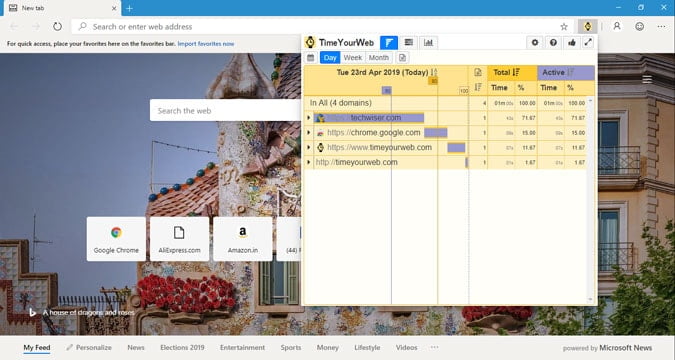Screen dimensions: 675x360
Task: Open the AliExpress.com top site tile
Action: click(180, 239)
